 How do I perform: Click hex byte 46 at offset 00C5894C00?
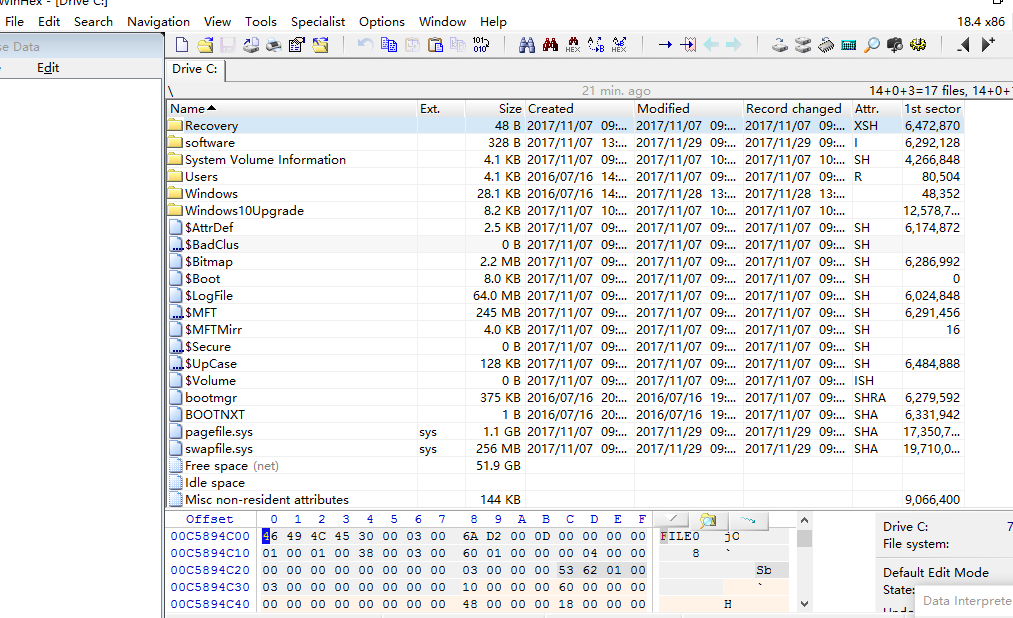(268, 537)
